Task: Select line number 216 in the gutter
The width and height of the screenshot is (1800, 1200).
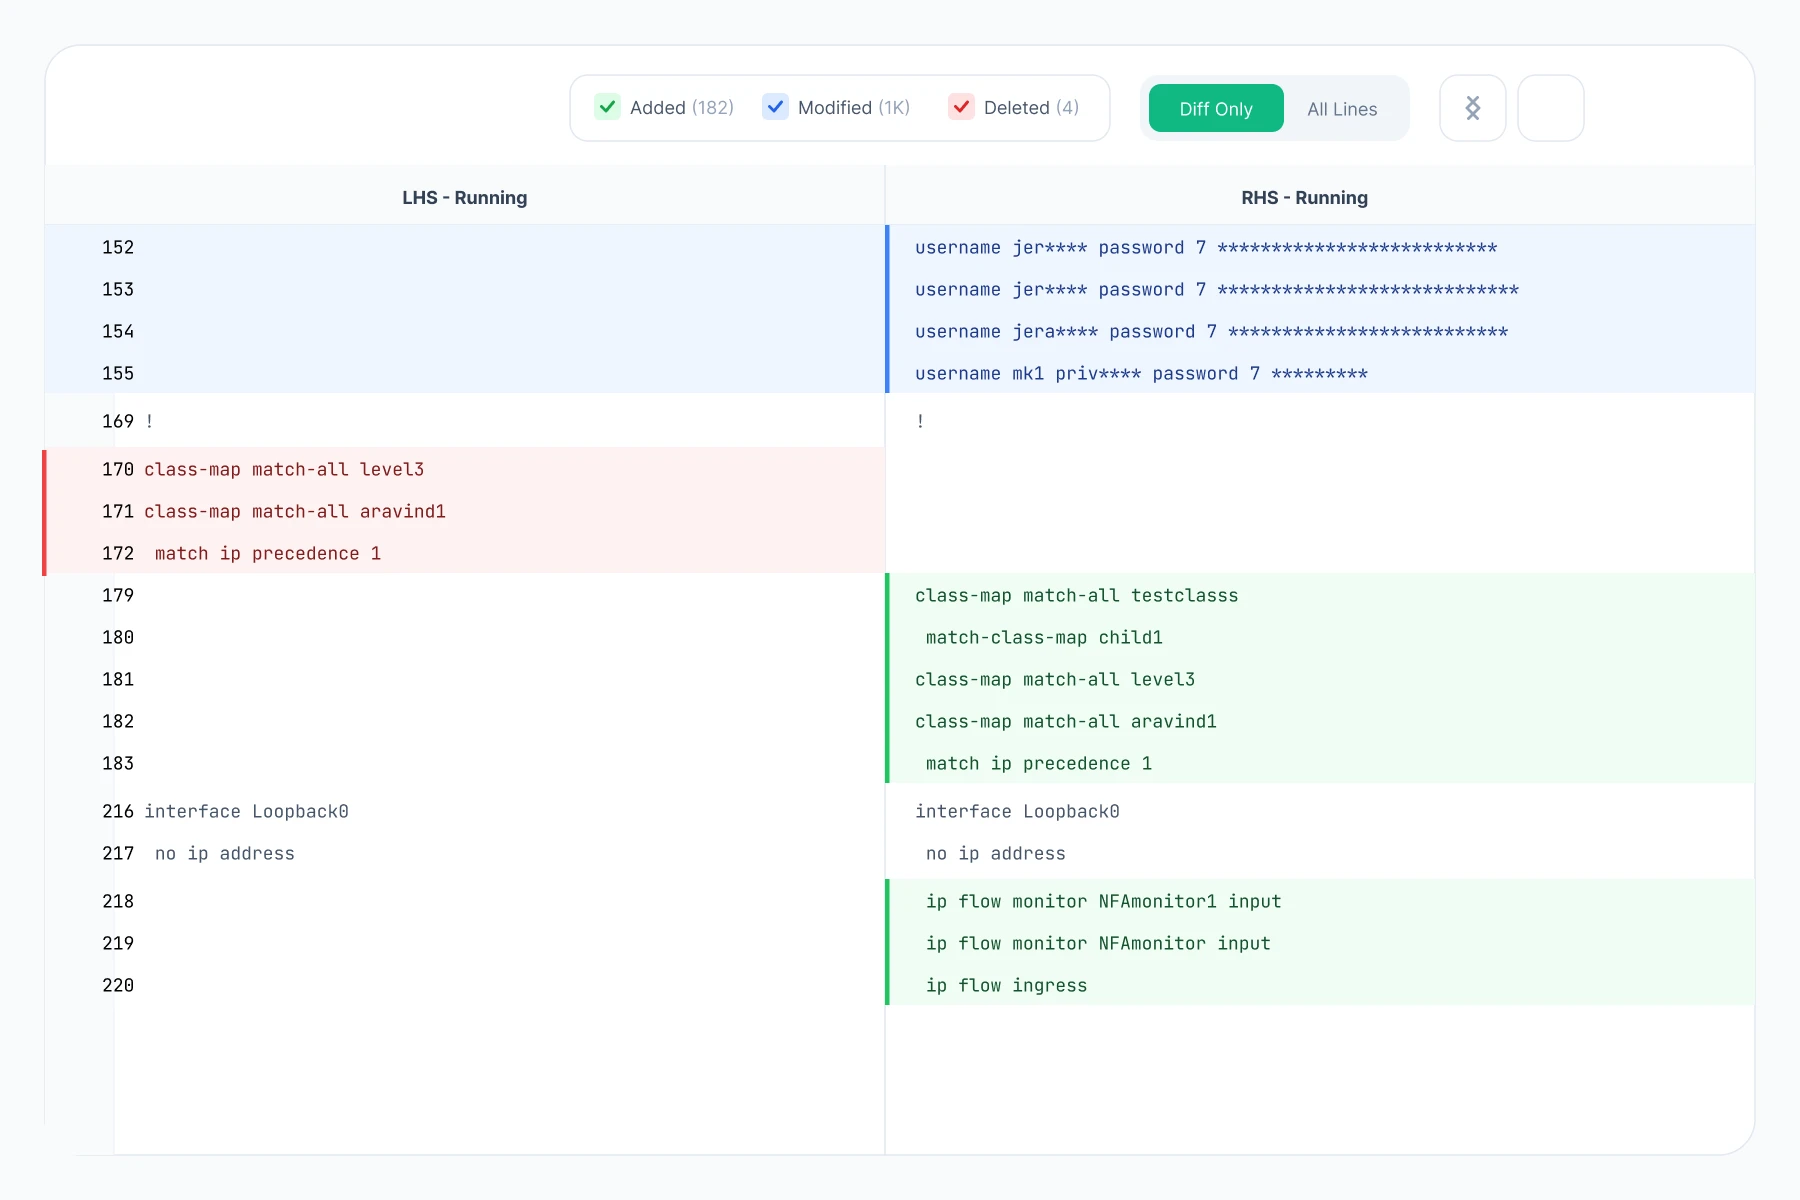Action: pyautogui.click(x=118, y=812)
